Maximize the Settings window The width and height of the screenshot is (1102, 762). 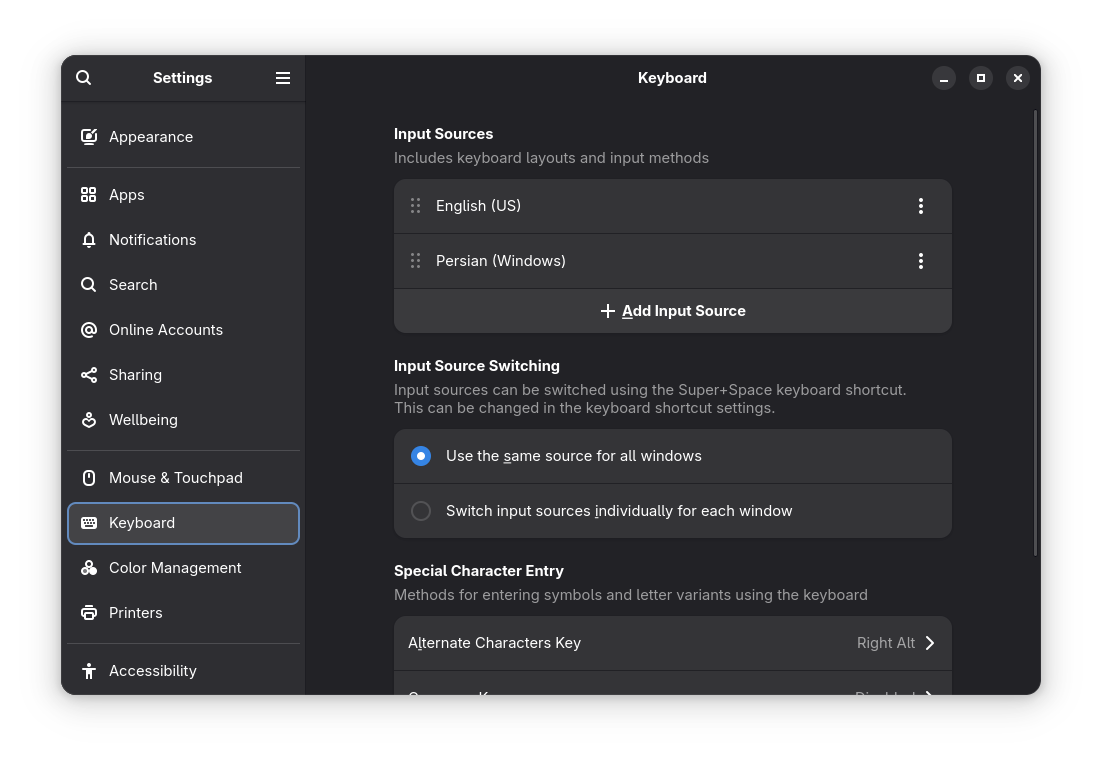(x=980, y=78)
